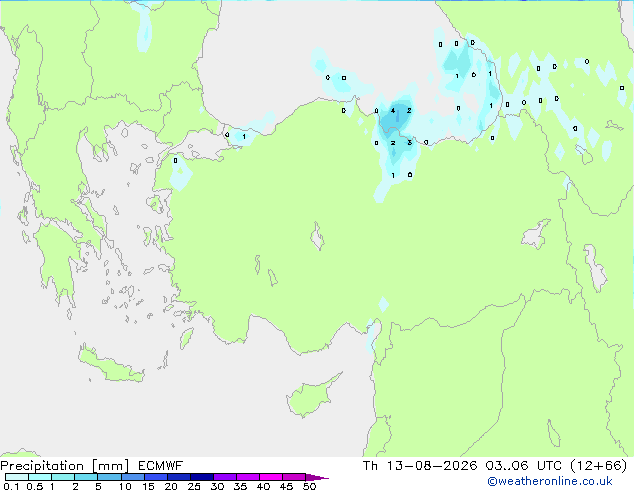Screen dimensions: 634x490
Task: Choose the 30 mm purple legend swatch
Action: [x=224, y=477]
